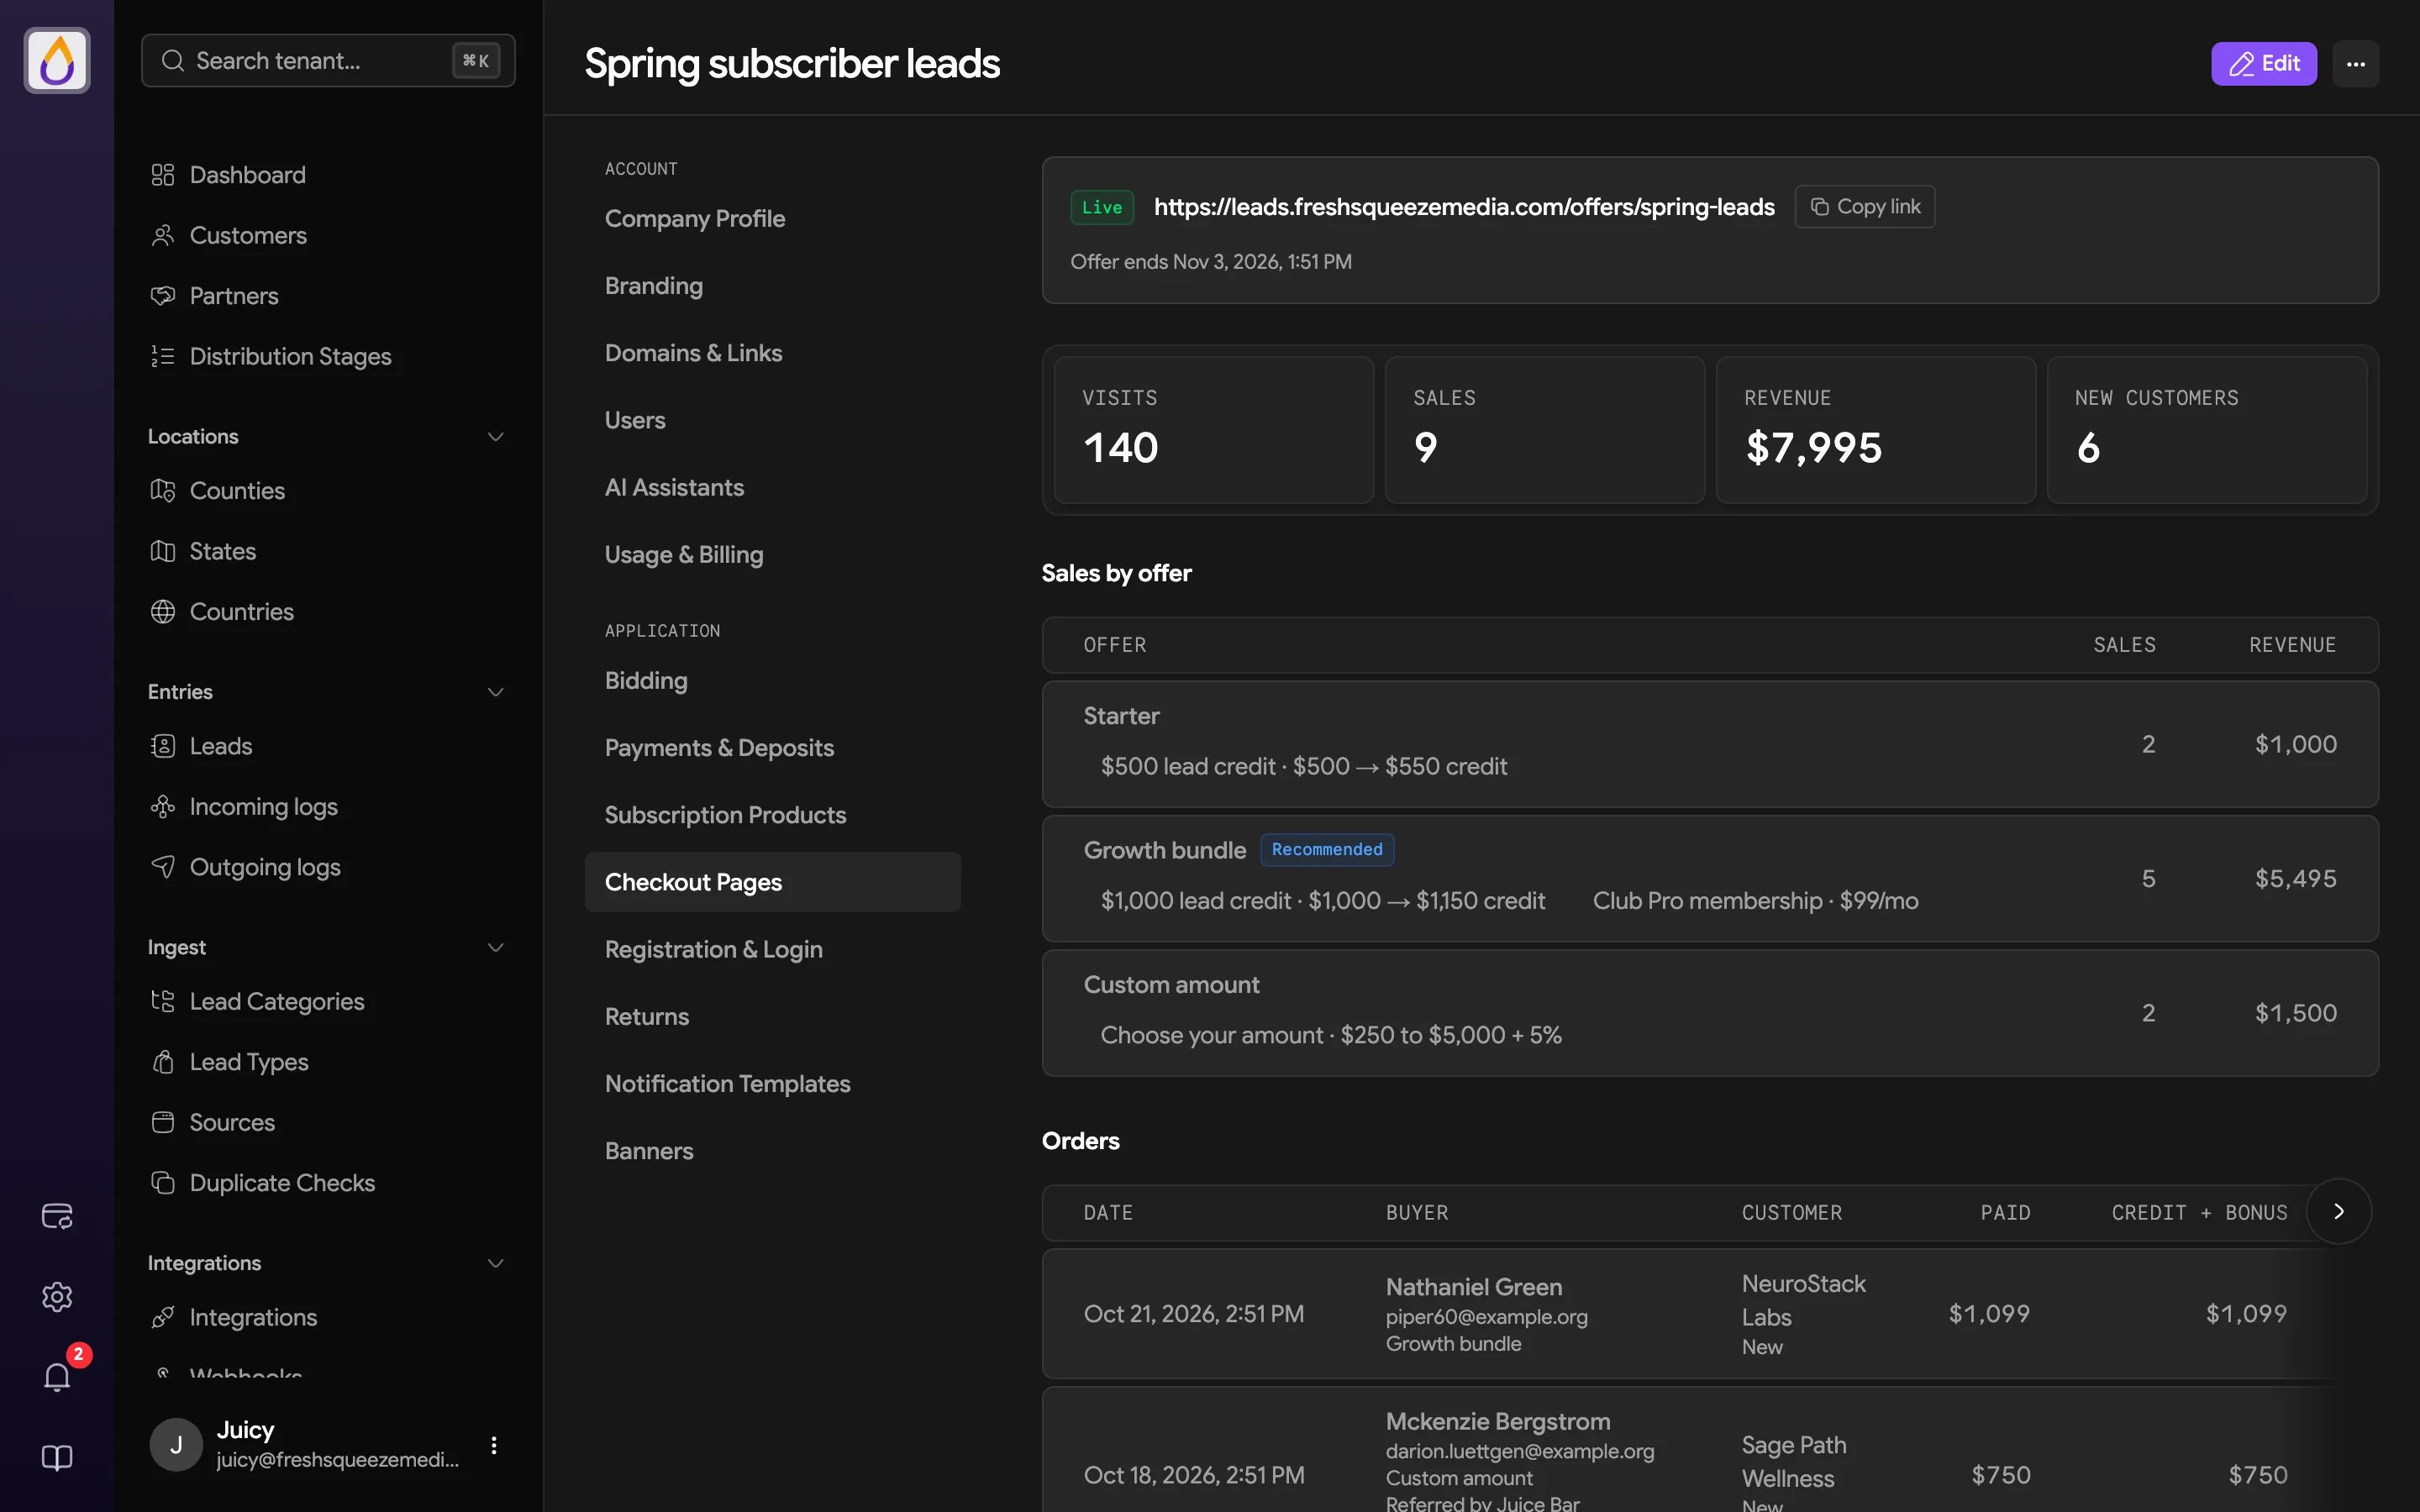The height and width of the screenshot is (1512, 2420).
Task: Open Subscription Products section
Action: point(725,815)
